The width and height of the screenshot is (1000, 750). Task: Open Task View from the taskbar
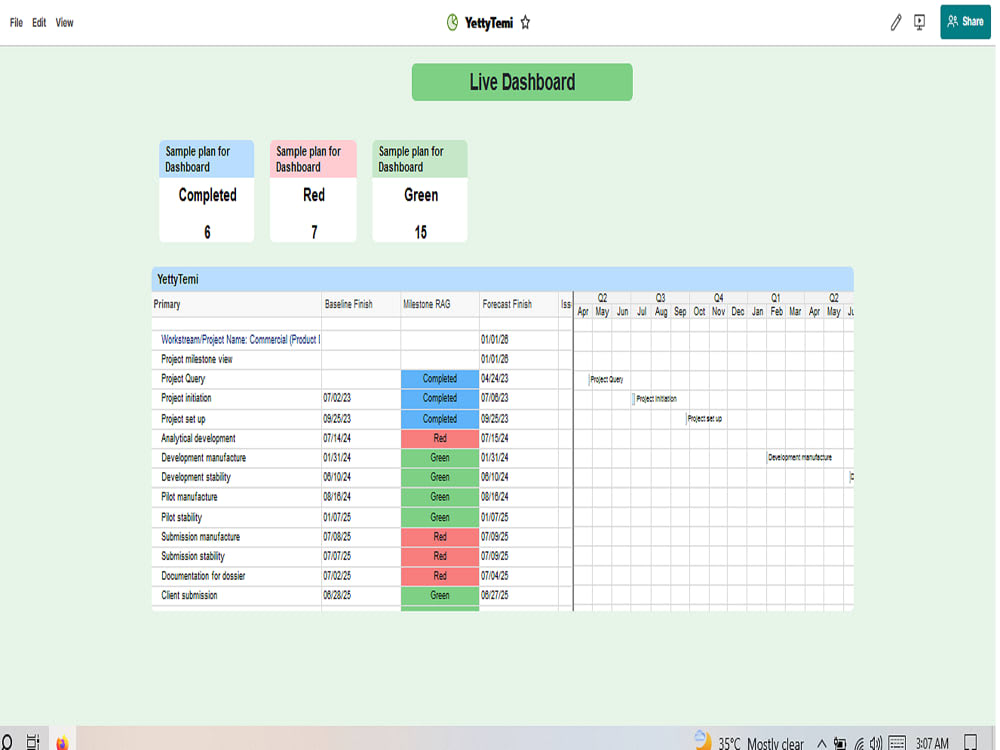coord(31,742)
